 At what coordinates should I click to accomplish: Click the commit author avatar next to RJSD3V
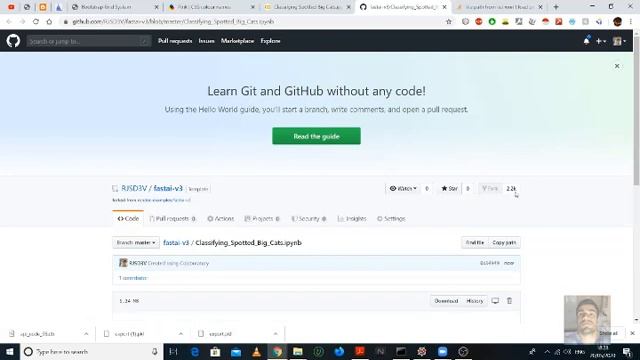click(123, 262)
